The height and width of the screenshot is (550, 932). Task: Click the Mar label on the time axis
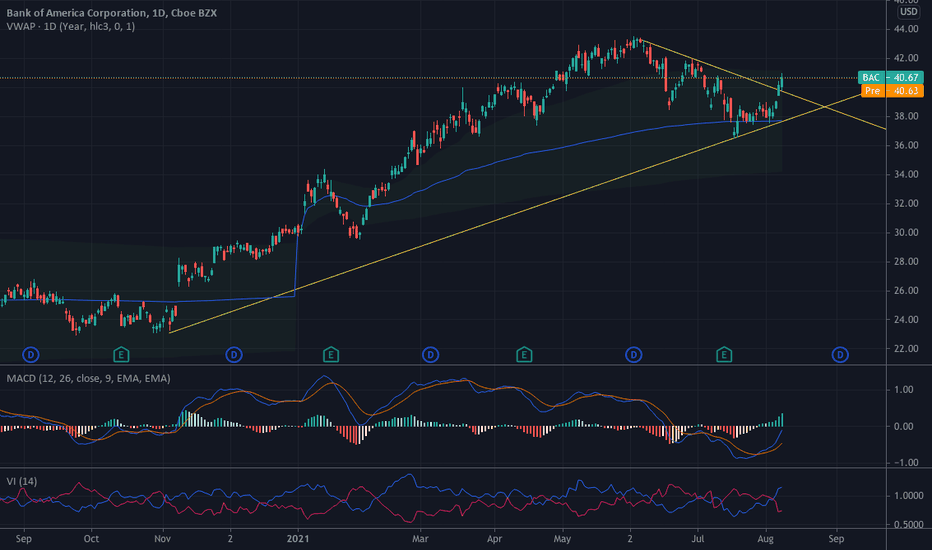click(x=420, y=539)
